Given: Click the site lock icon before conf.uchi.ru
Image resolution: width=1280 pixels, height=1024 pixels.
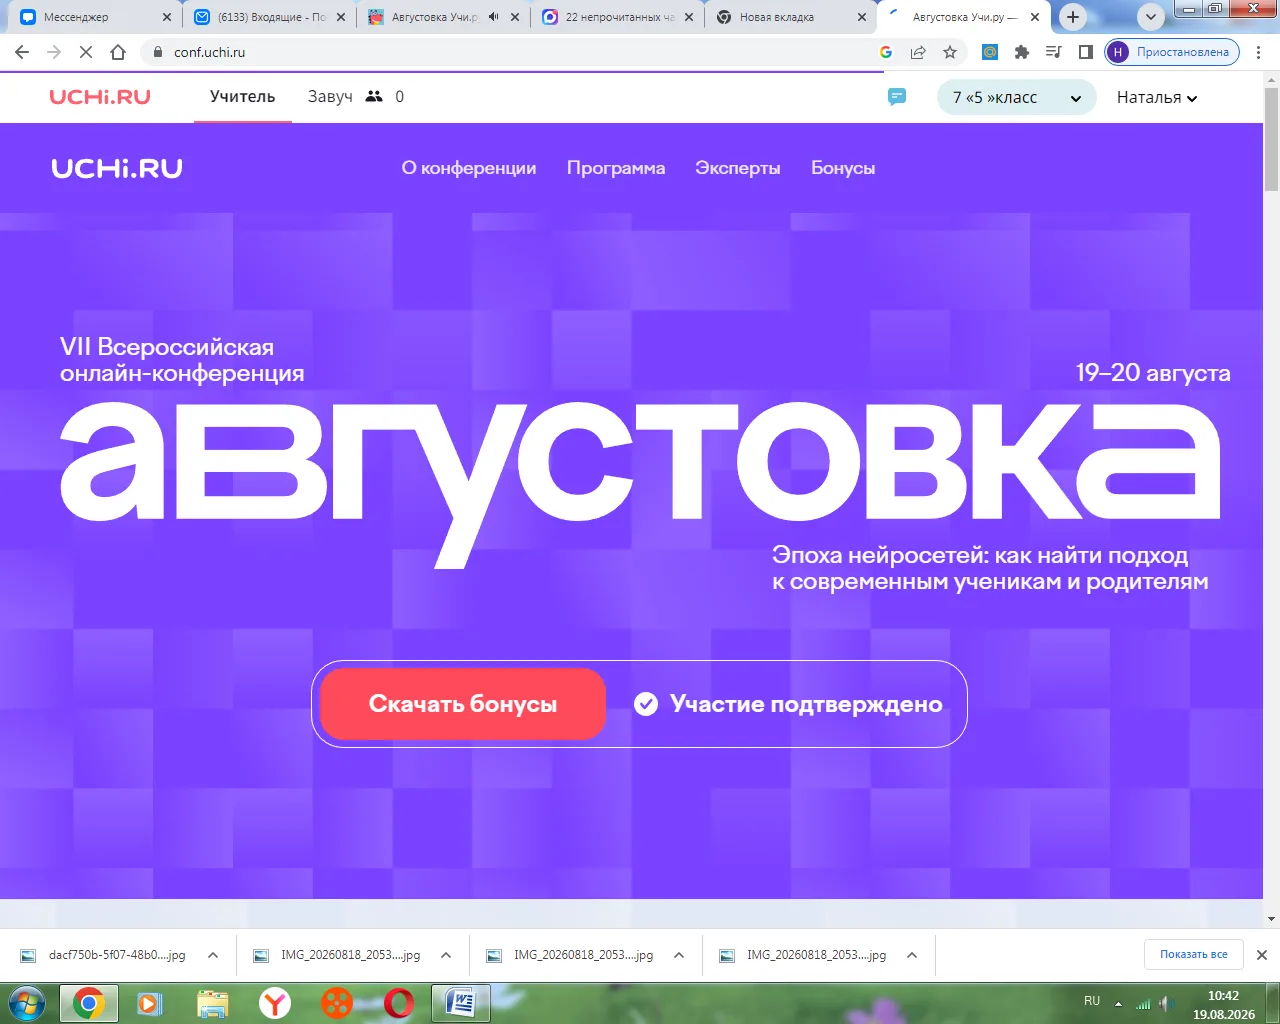Looking at the screenshot, I should 157,52.
